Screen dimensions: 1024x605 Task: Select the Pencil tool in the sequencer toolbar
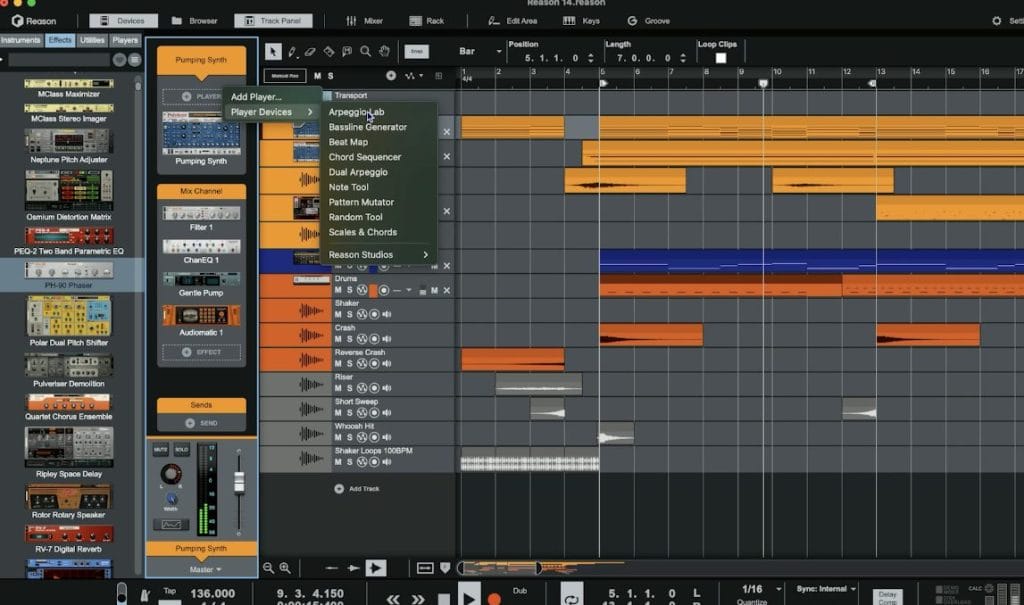tap(292, 51)
